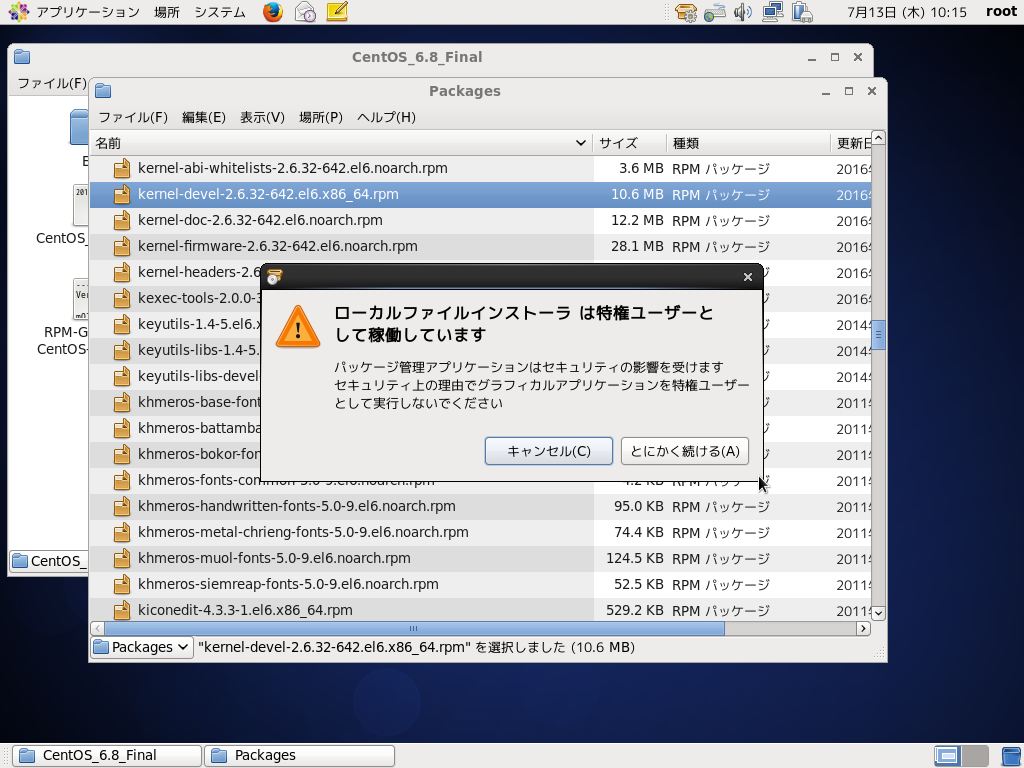Select khmeros-handwritten-fonts-5.0-9.el6.noarch.rpm file name
Screen dimensions: 1024x768
point(296,506)
